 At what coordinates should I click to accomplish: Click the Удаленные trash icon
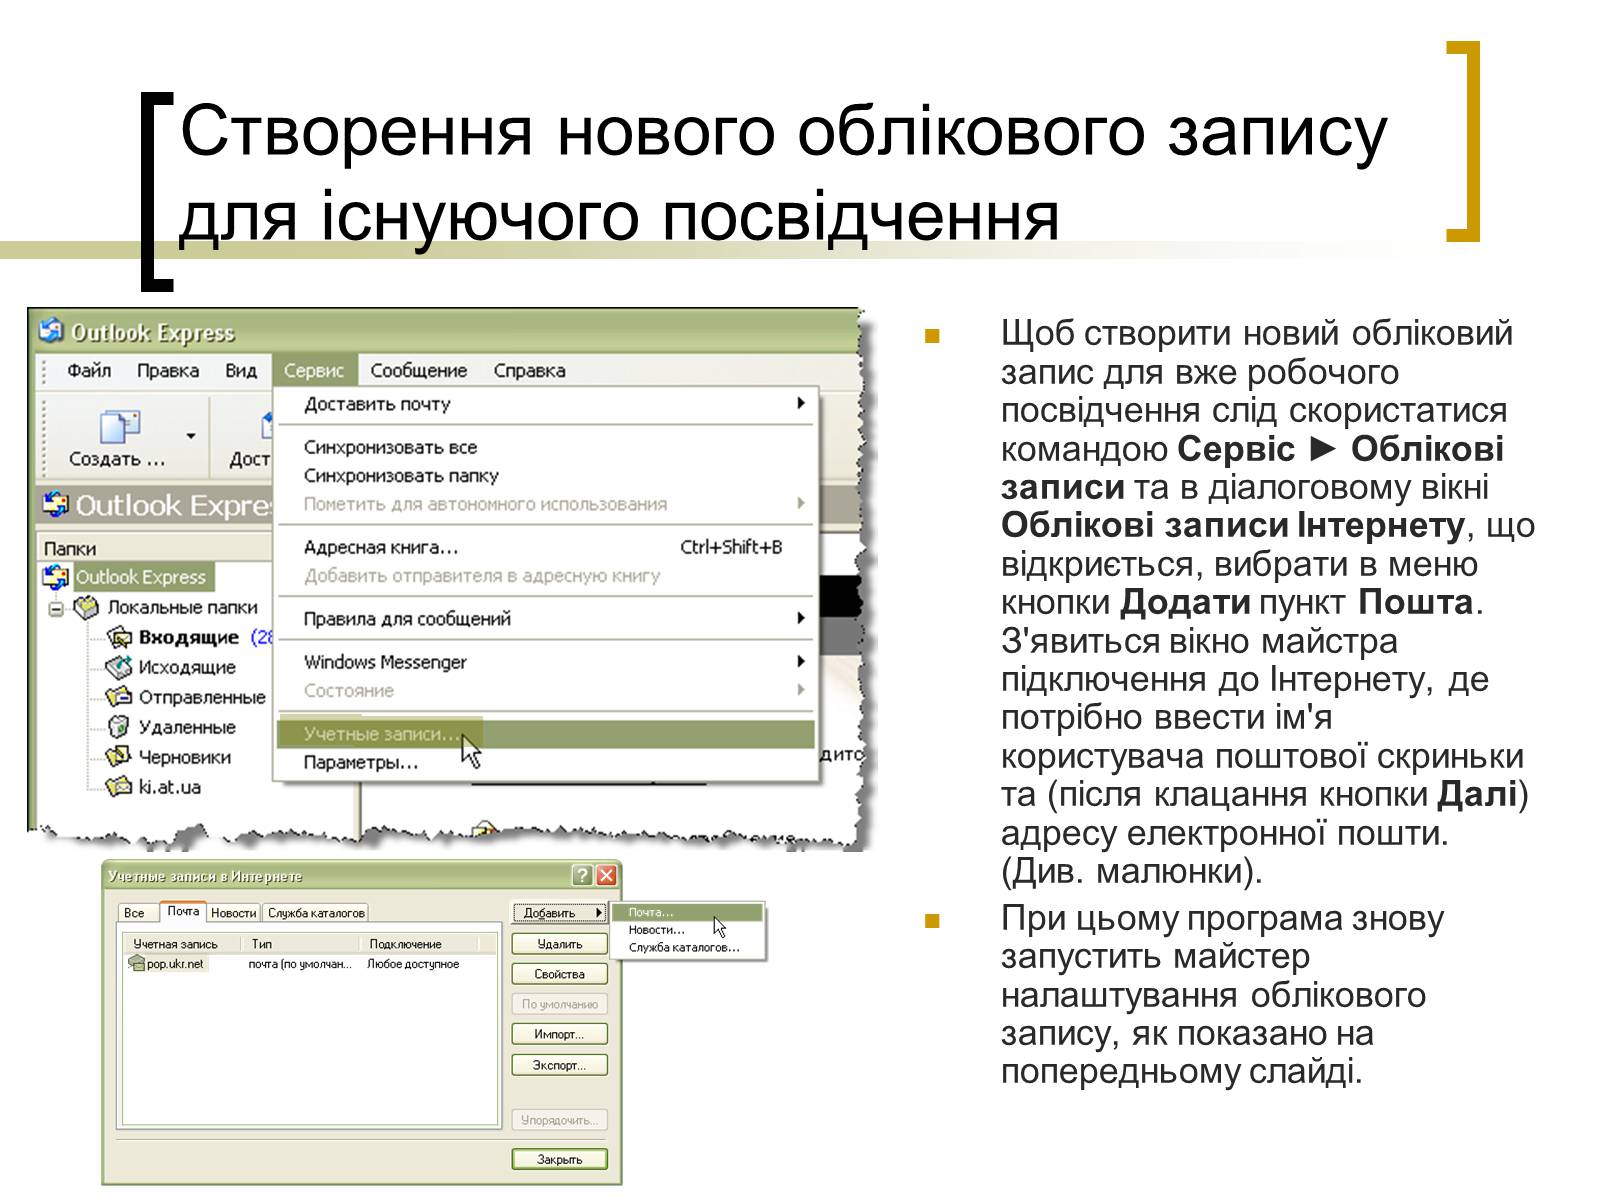tap(119, 726)
